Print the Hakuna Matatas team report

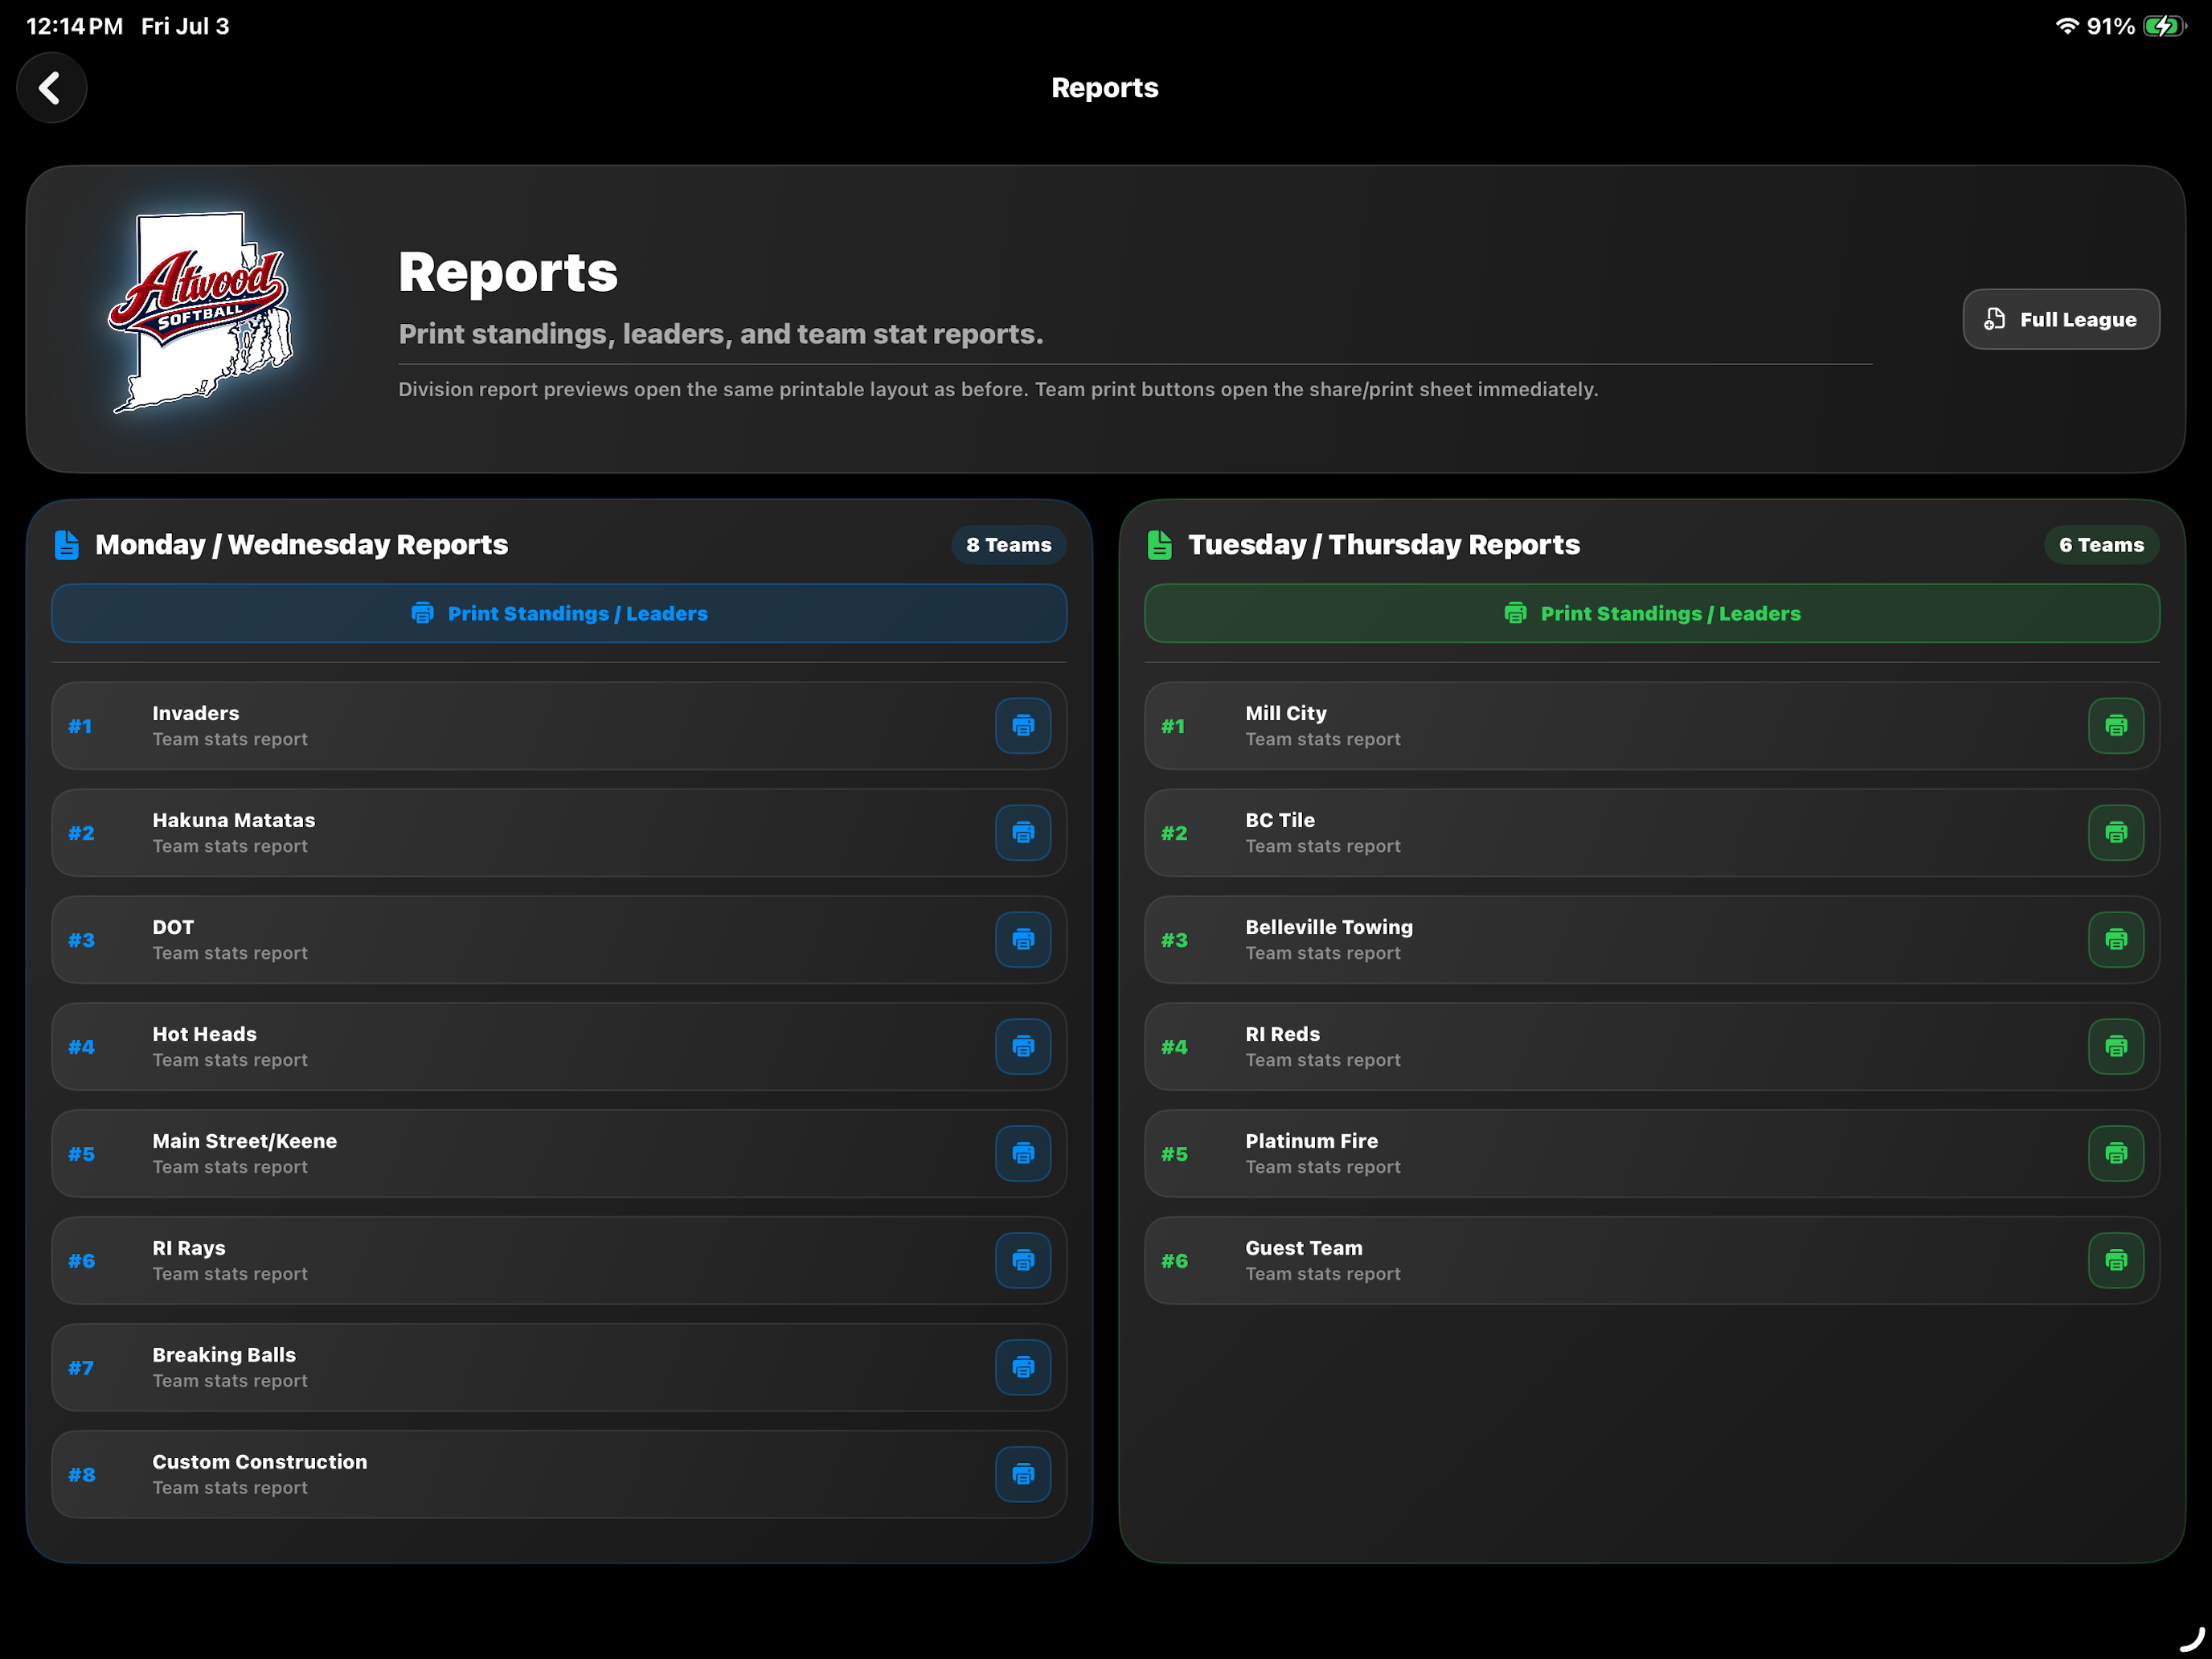[x=1023, y=833]
